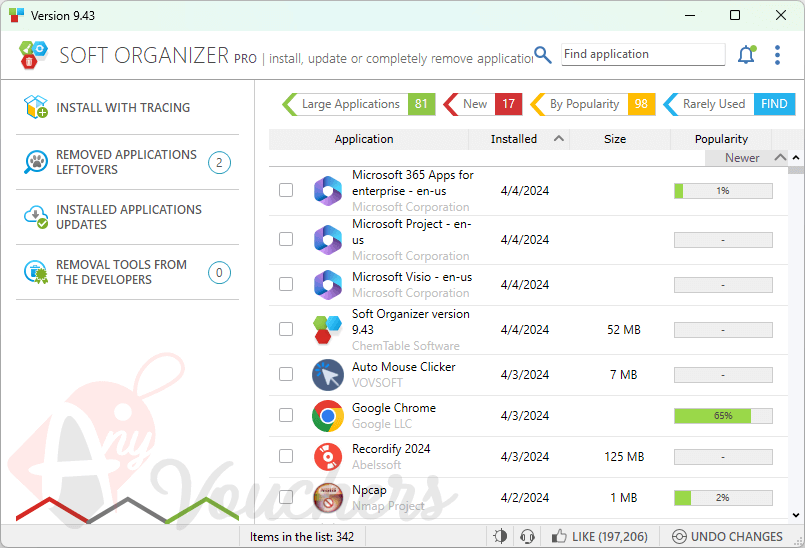Check the Soft Organizer version 9.43 checkbox
The image size is (805, 548).
pyautogui.click(x=286, y=329)
